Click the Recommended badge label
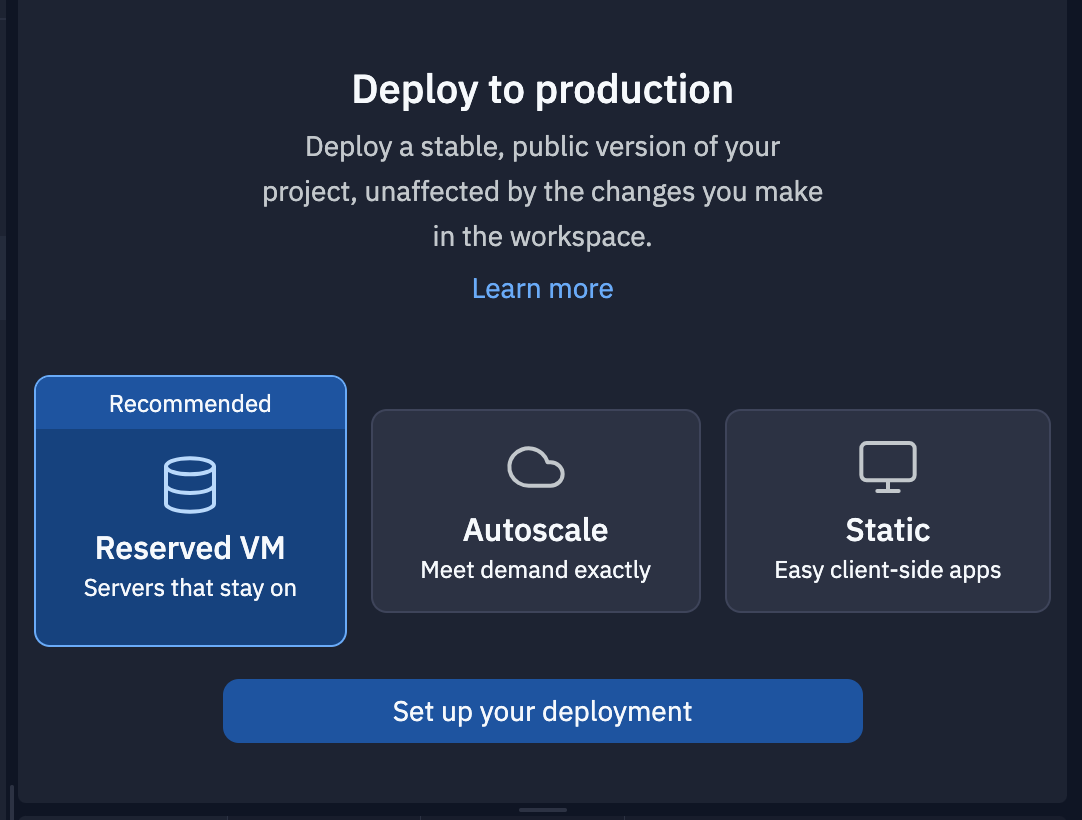Image resolution: width=1082 pixels, height=820 pixels. pos(190,404)
